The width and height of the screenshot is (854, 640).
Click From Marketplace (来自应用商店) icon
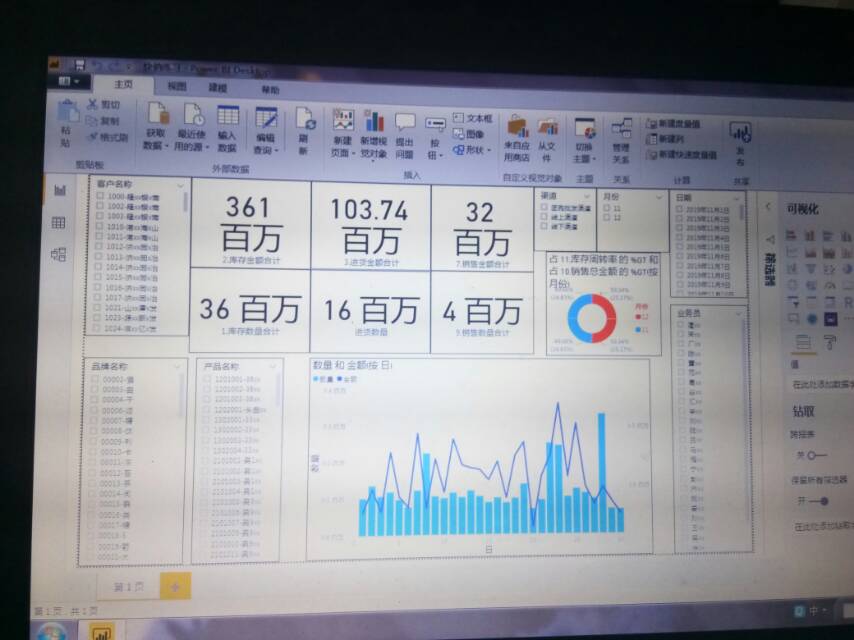tap(517, 126)
